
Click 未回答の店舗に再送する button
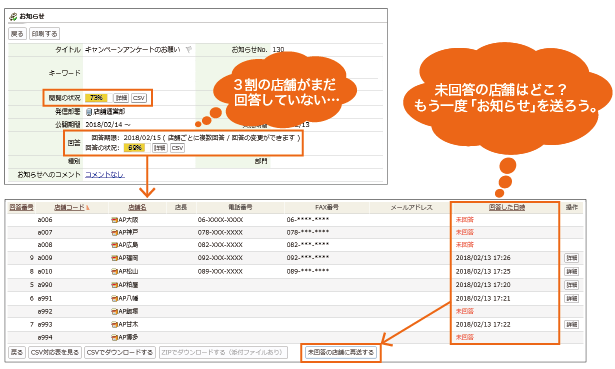point(341,352)
